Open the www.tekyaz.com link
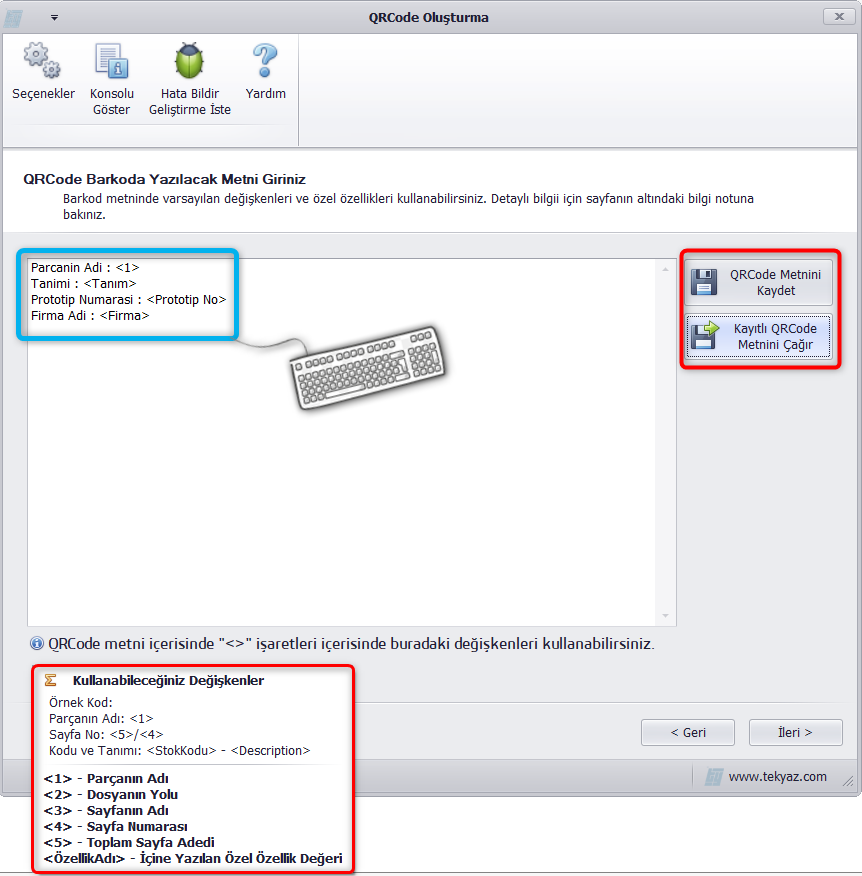 coord(777,777)
